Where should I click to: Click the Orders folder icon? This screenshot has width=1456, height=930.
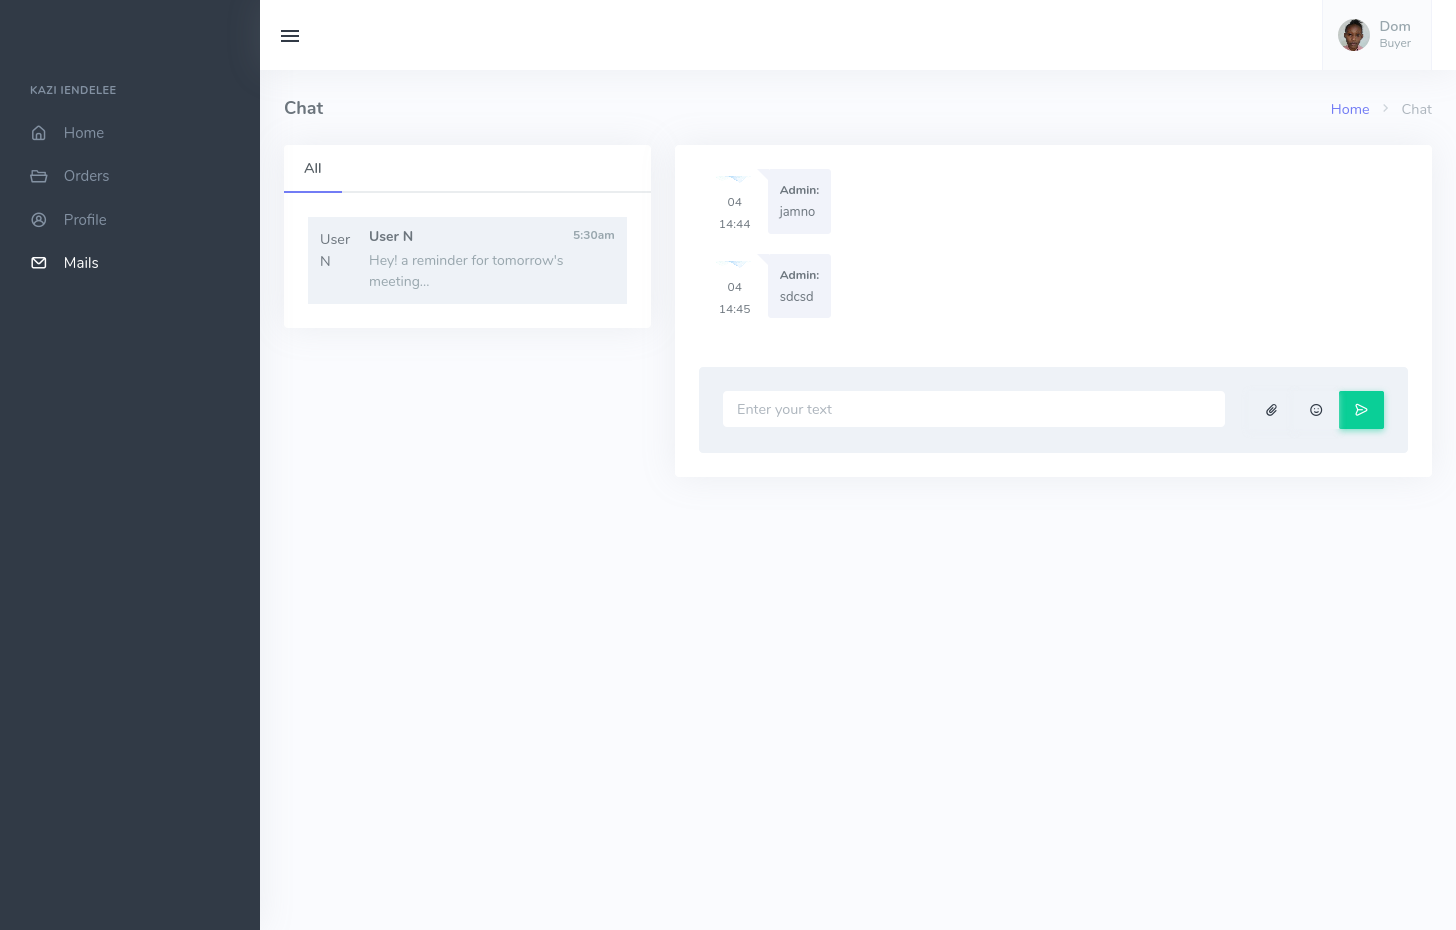(39, 176)
